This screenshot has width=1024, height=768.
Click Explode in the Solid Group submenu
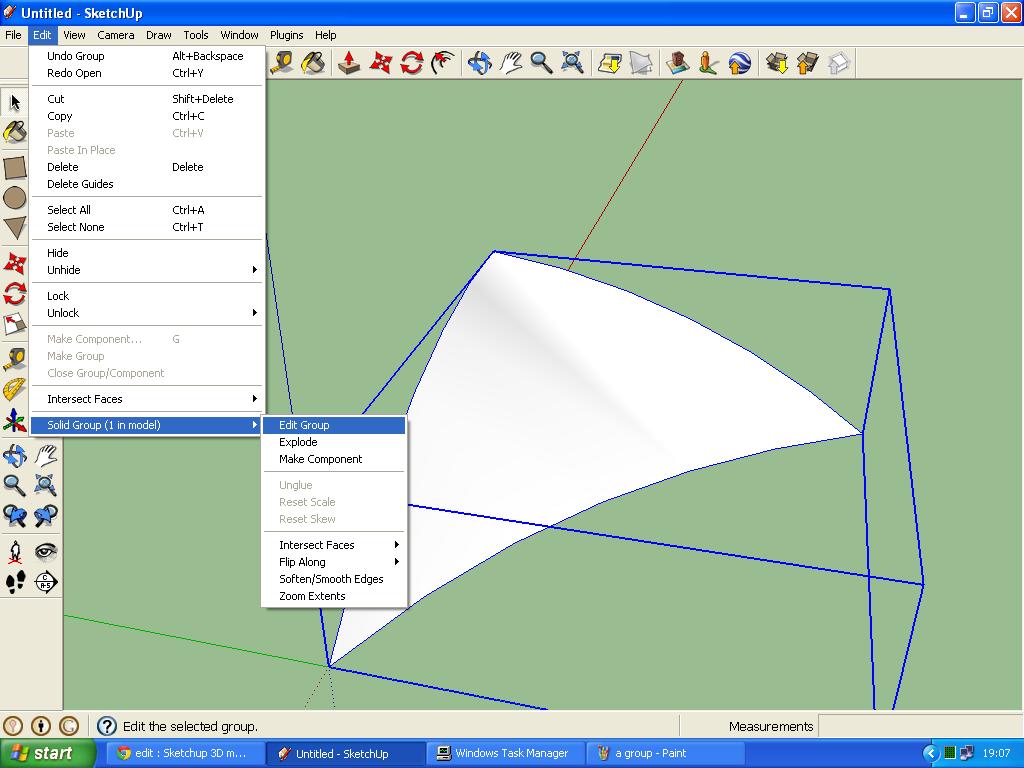298,442
